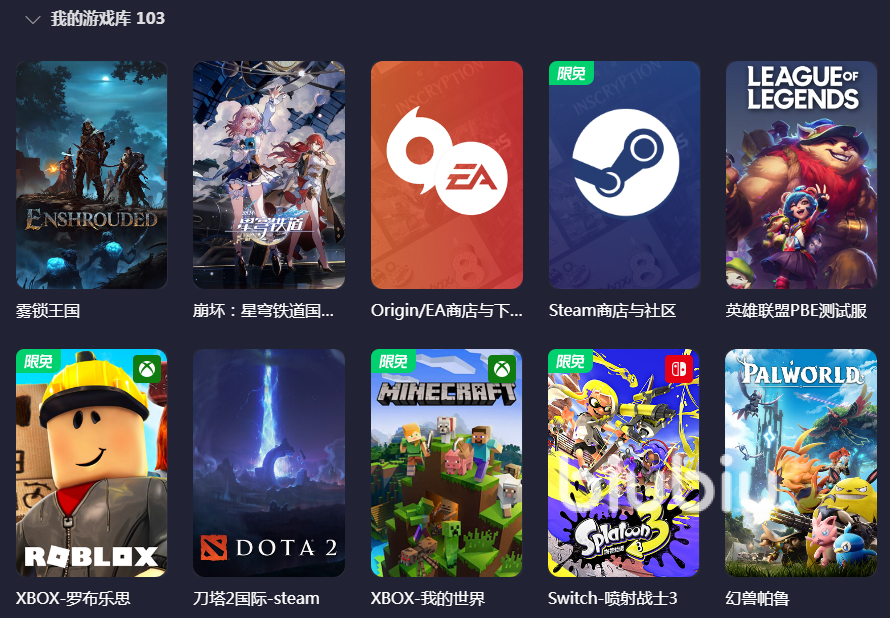The height and width of the screenshot is (618, 890).
Task: Select the Origin/EA store tile
Action: click(x=447, y=175)
